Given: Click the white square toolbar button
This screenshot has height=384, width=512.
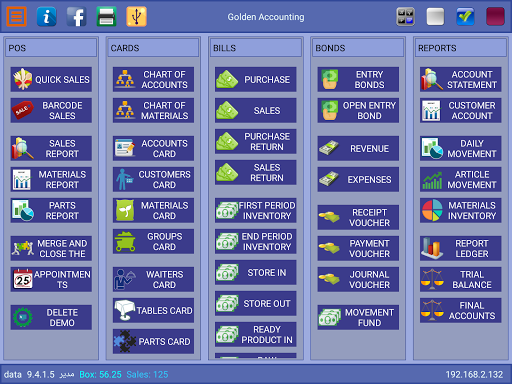Looking at the screenshot, I should (x=435, y=16).
